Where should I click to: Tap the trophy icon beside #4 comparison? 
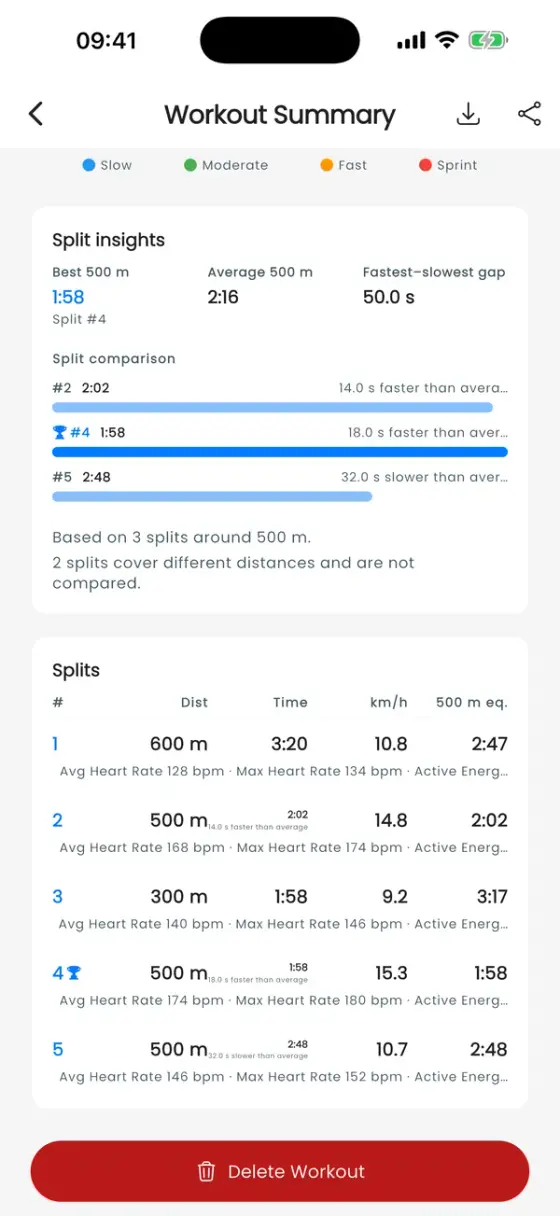pos(59,433)
